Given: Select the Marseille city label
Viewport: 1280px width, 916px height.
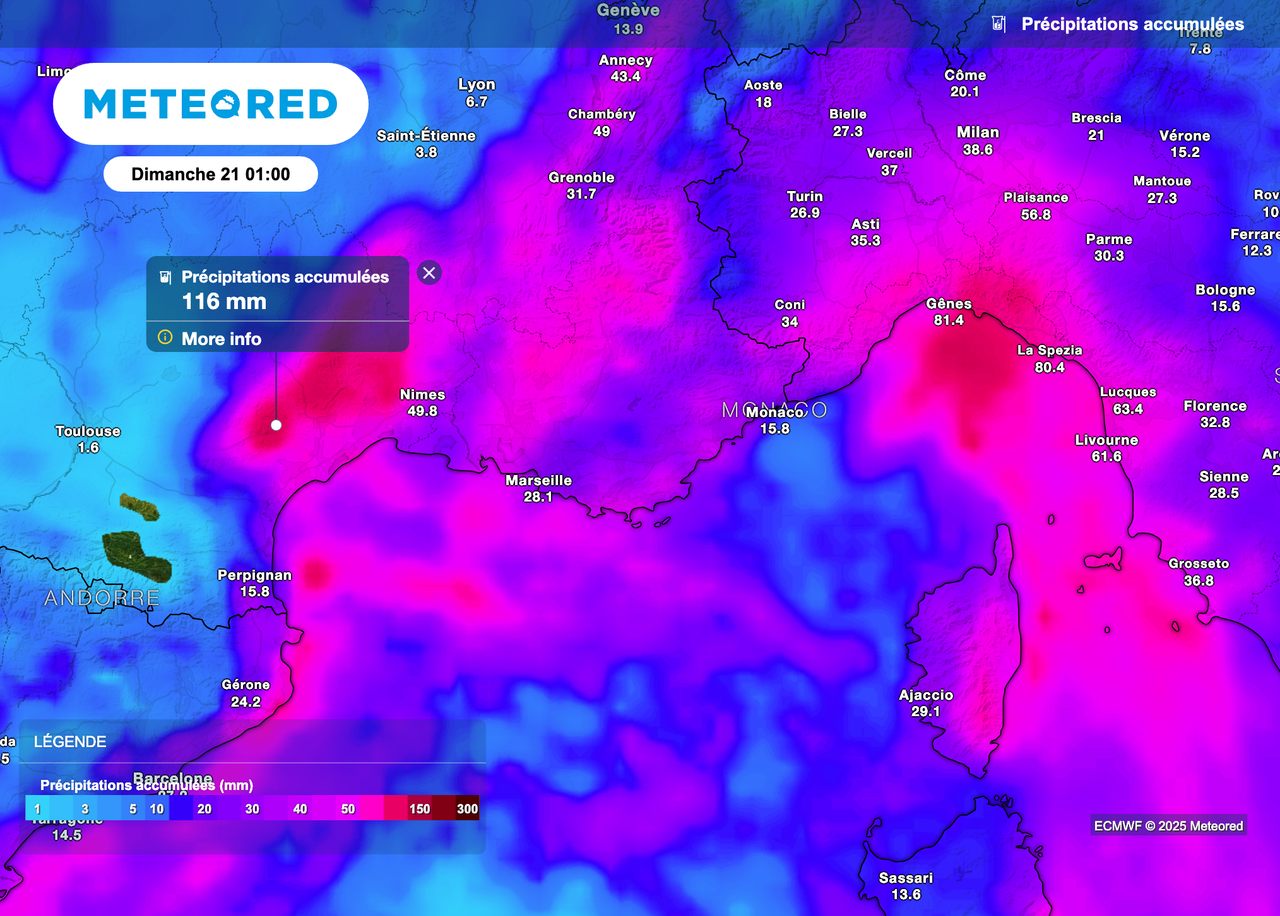Looking at the screenshot, I should 538,481.
